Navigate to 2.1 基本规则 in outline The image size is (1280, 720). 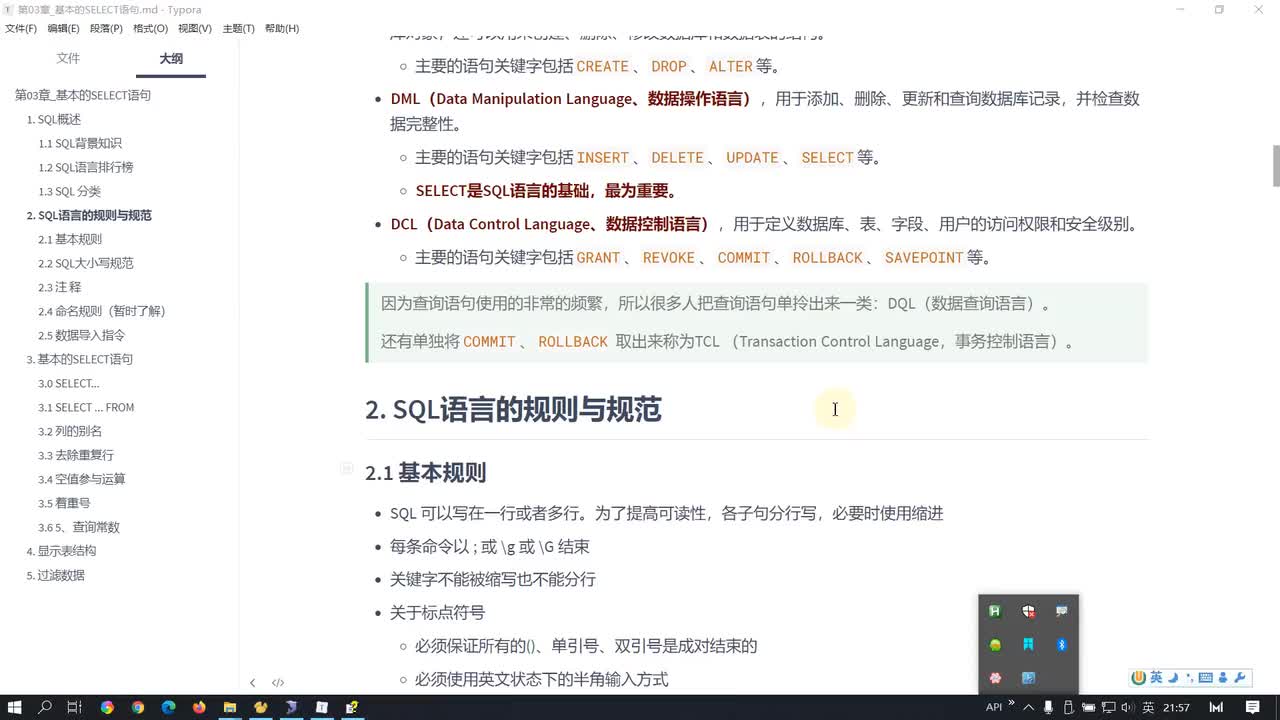tap(70, 239)
